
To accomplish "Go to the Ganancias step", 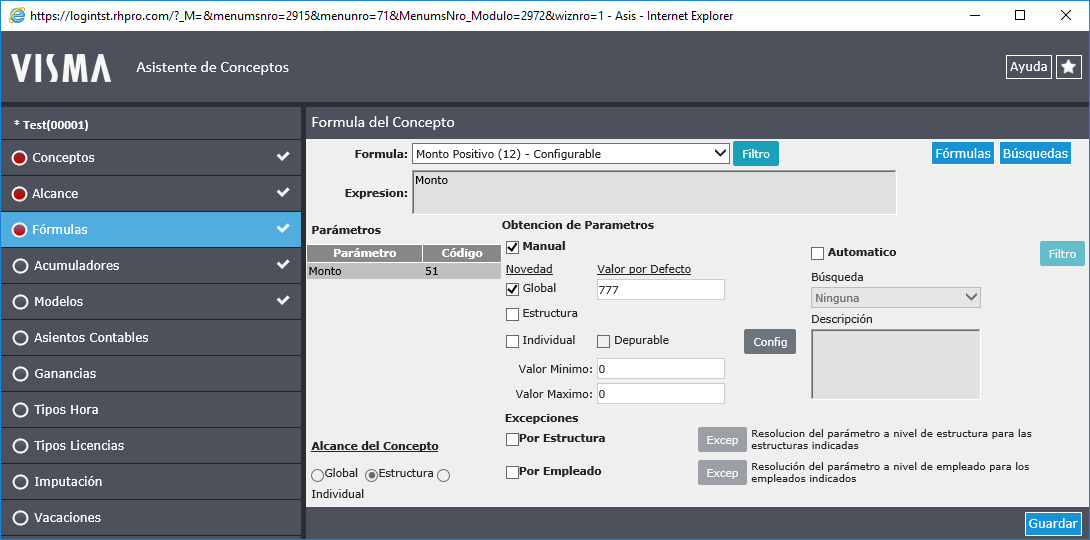I will (151, 374).
